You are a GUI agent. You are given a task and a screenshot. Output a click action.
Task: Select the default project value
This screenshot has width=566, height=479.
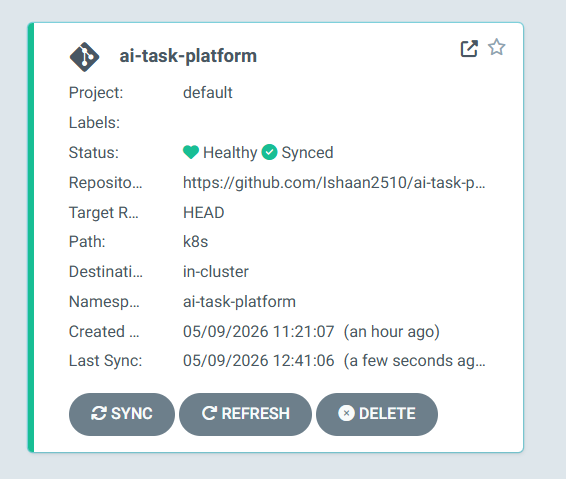[x=208, y=93]
